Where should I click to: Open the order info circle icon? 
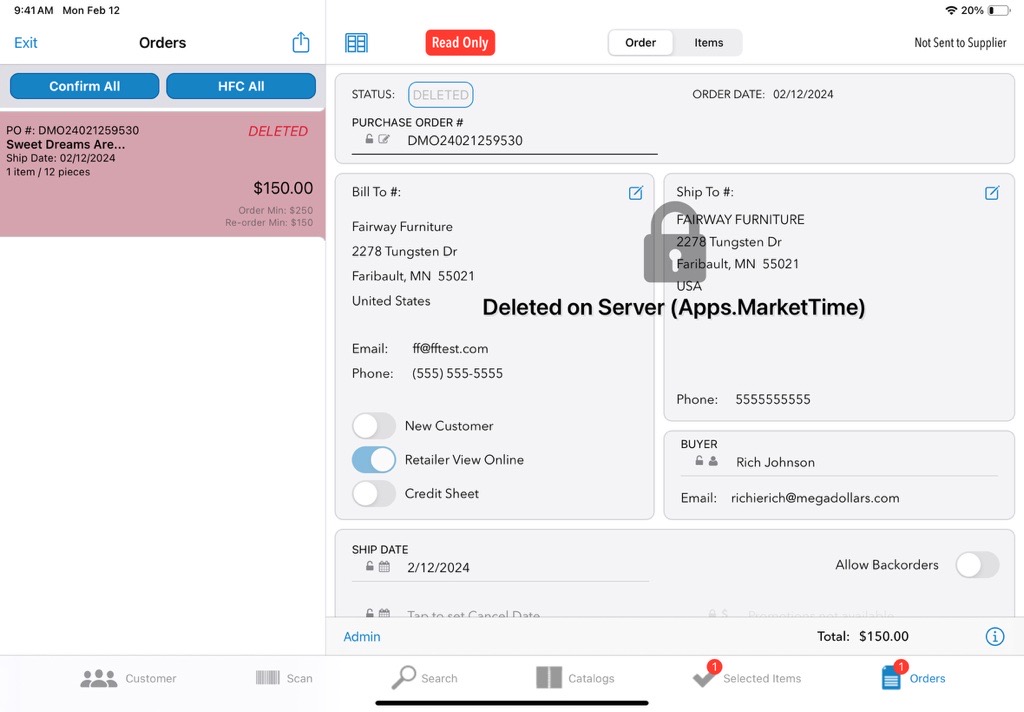[x=994, y=636]
